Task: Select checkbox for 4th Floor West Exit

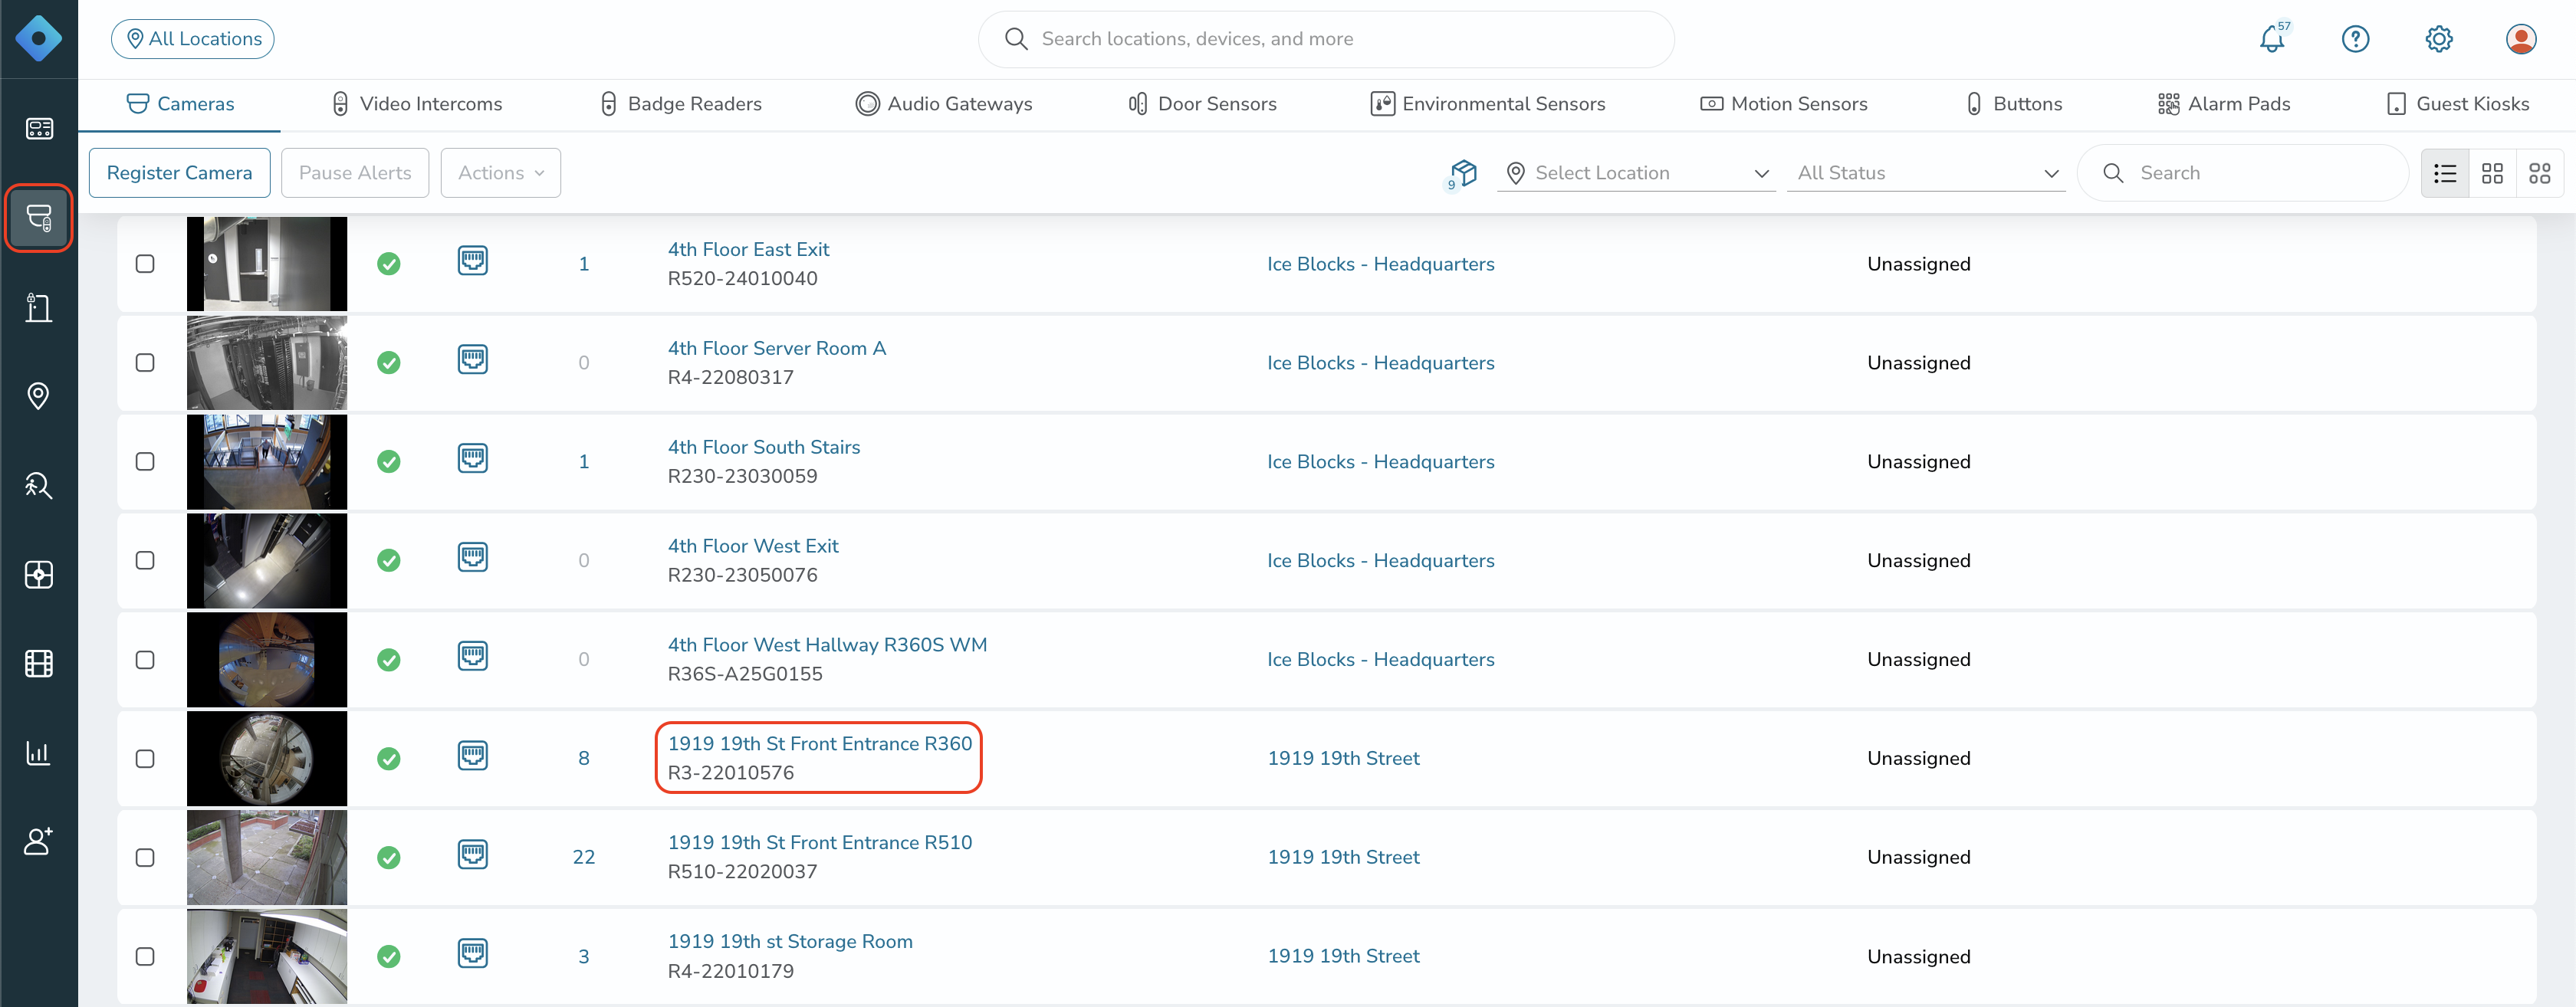Action: (145, 560)
